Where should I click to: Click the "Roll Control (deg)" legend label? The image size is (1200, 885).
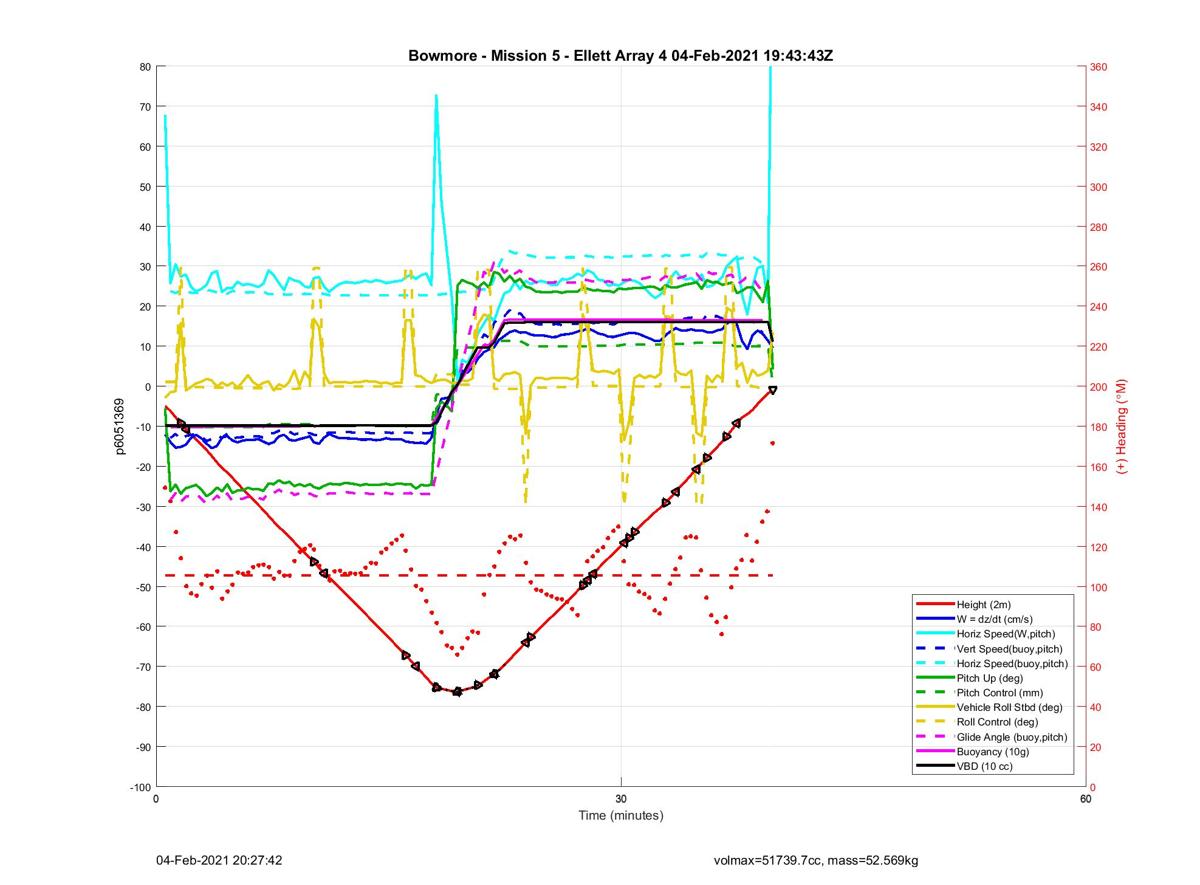tap(998, 721)
